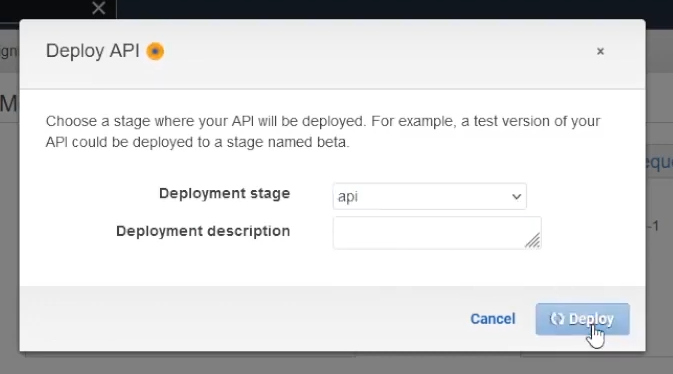Image resolution: width=673 pixels, height=374 pixels.
Task: Grab the description box resize handle
Action: 533,241
